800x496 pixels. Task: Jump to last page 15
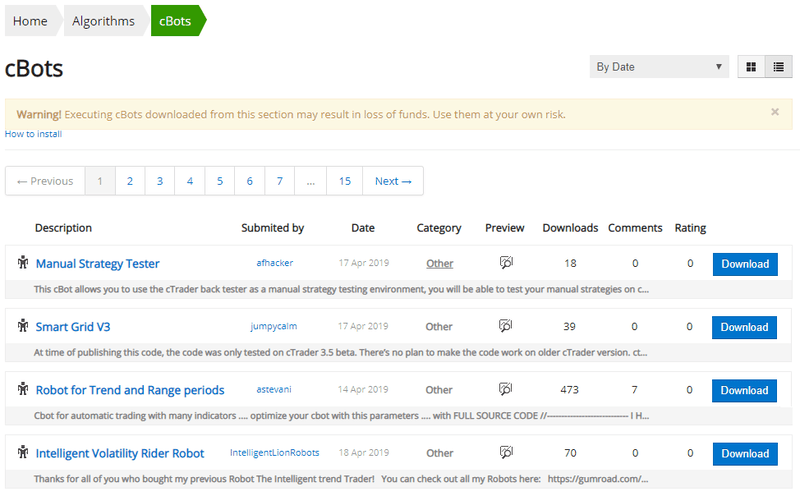345,181
